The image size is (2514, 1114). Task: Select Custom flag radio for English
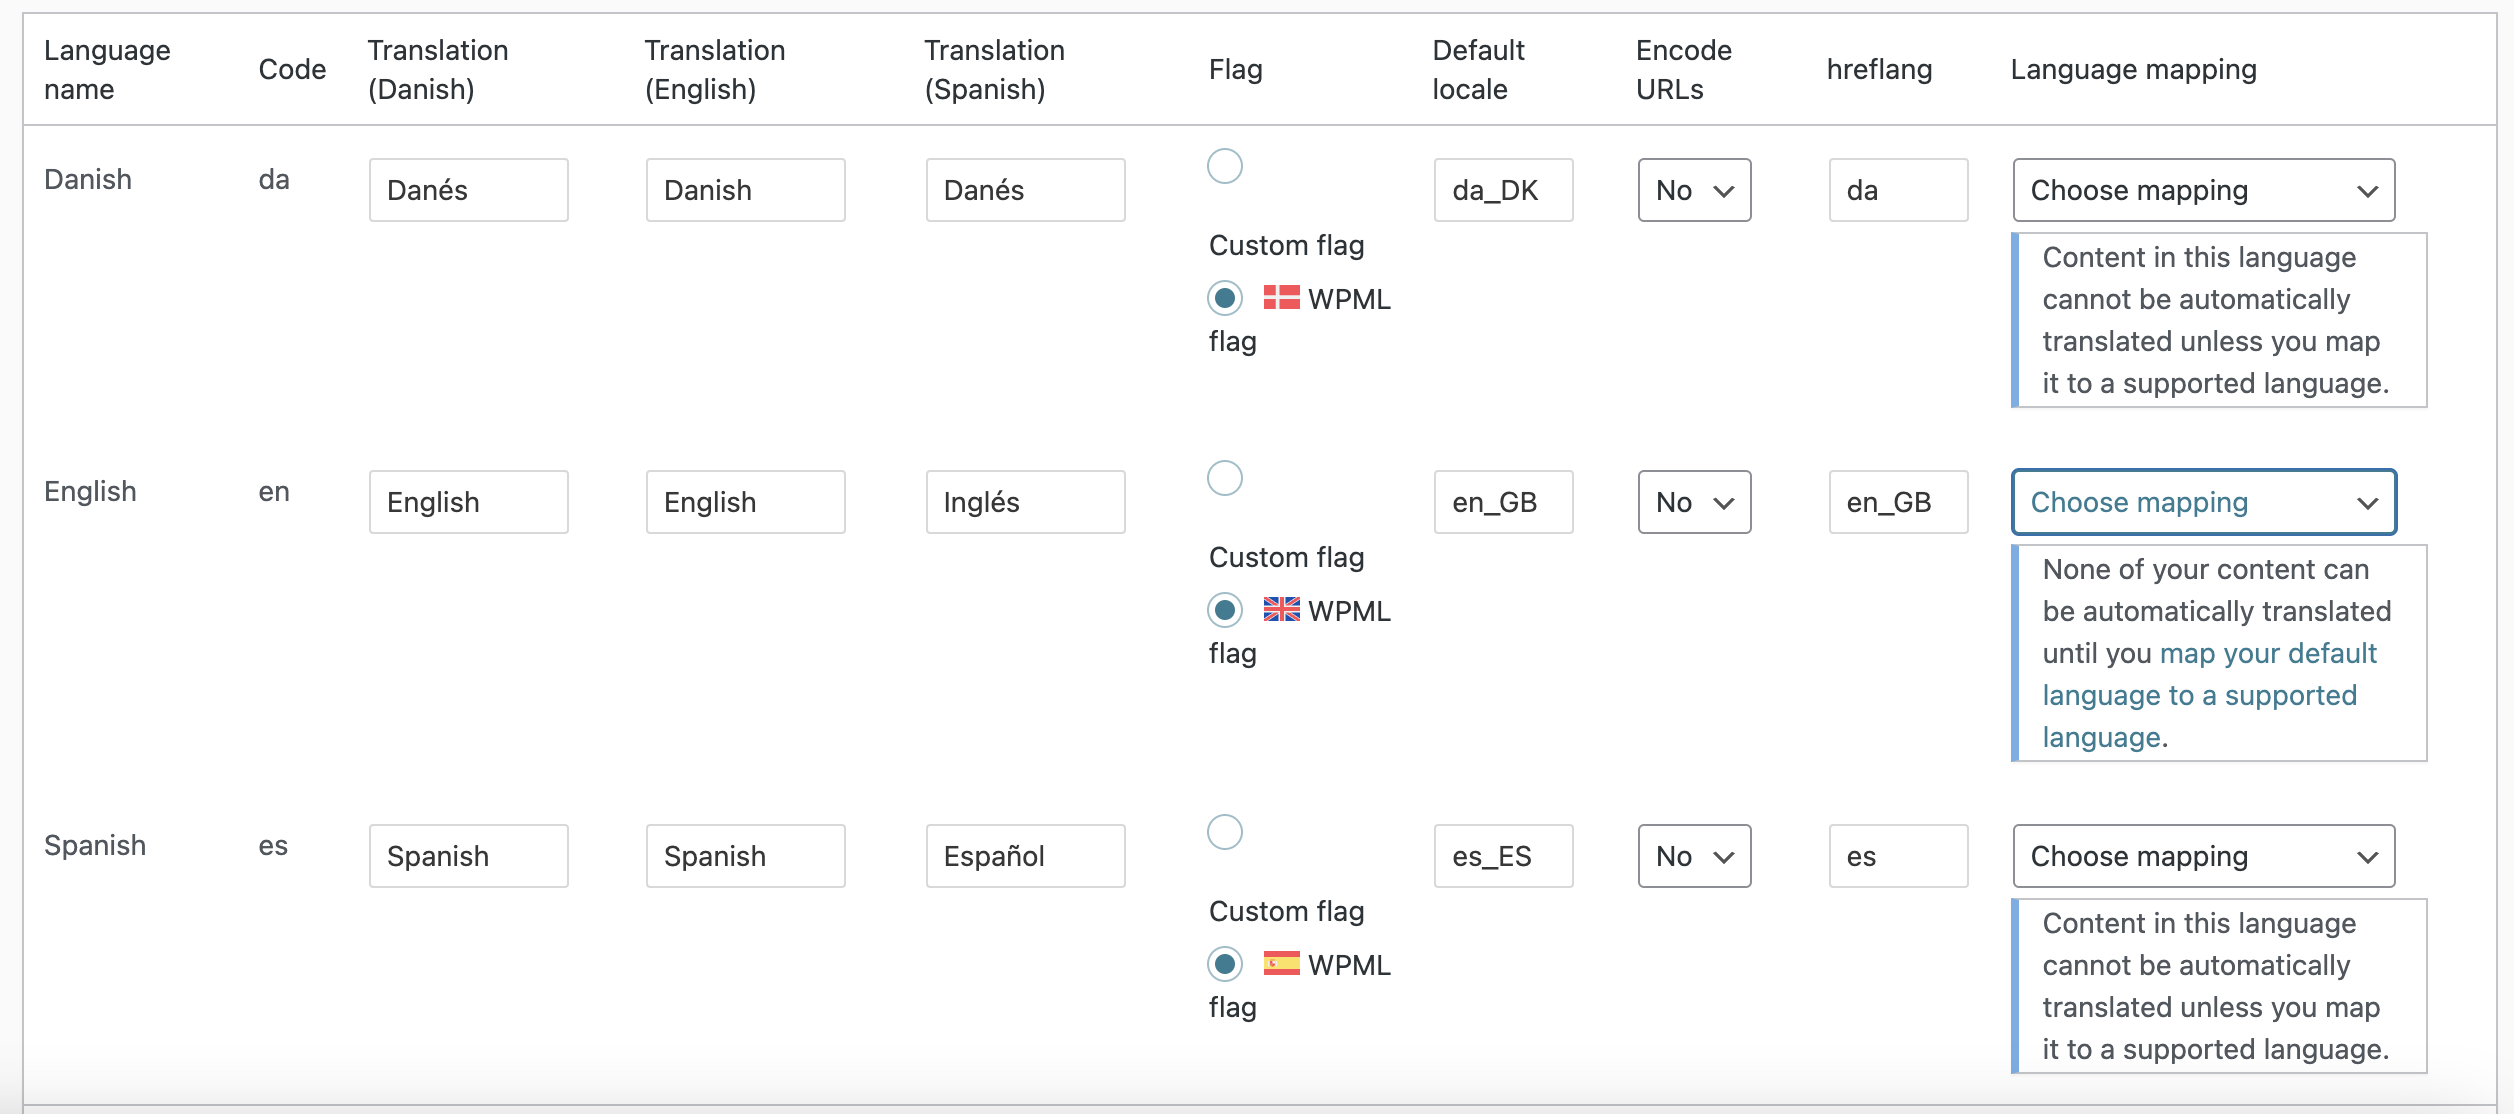[1225, 478]
